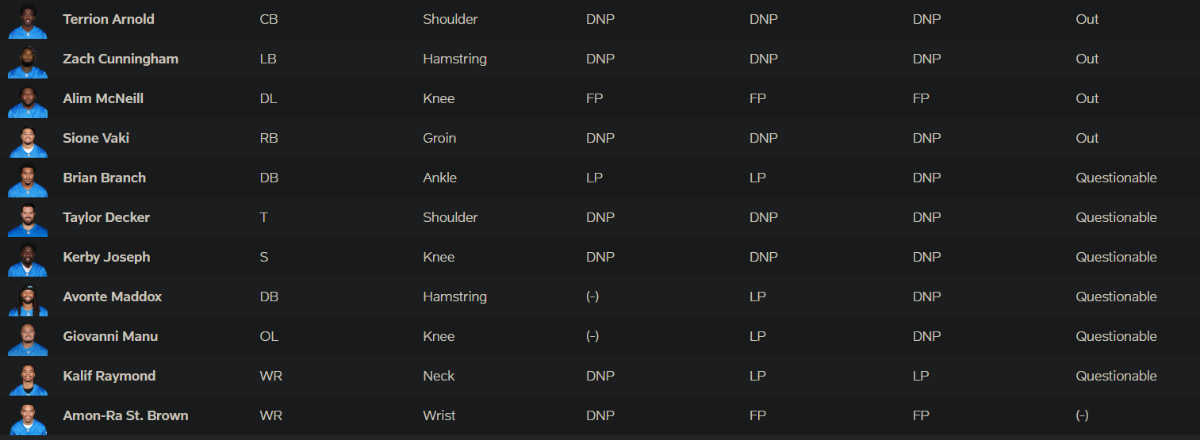Image resolution: width=1200 pixels, height=440 pixels.
Task: Select the Taylor Decker name link
Action: [x=104, y=217]
